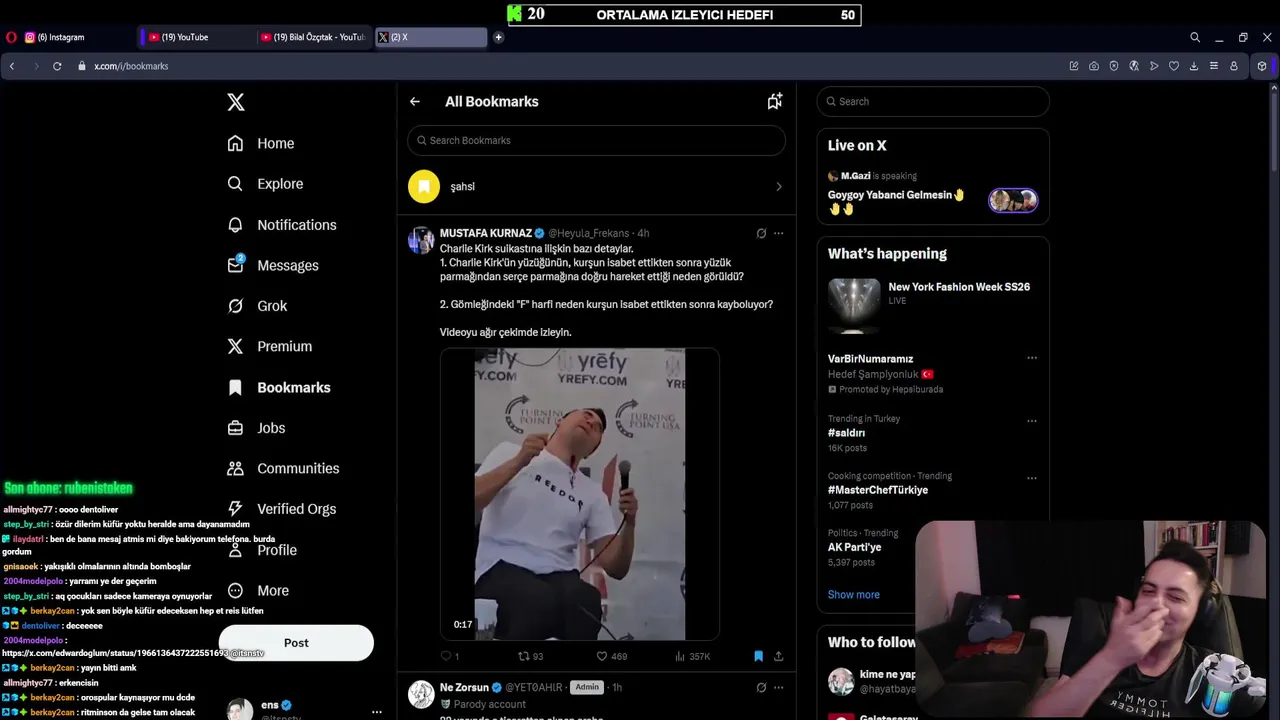This screenshot has width=1280, height=720.
Task: Open the #saldırı trending topic
Action: 847,433
